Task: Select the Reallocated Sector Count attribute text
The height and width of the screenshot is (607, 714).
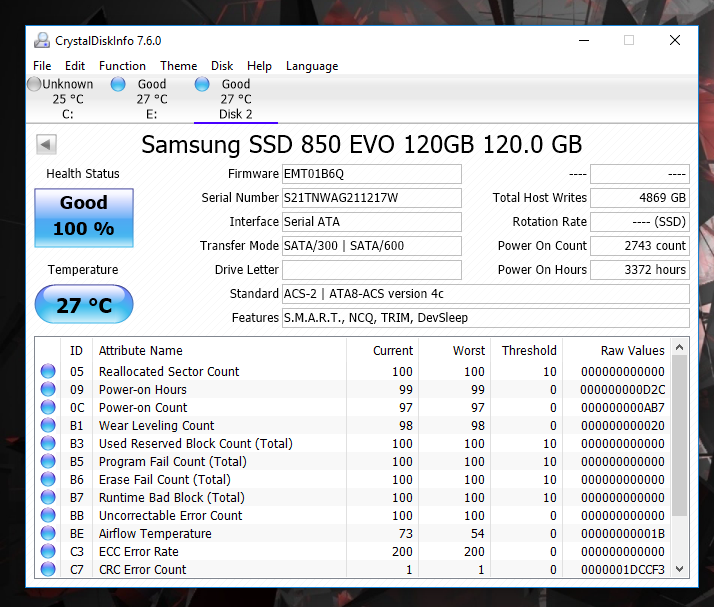Action: coord(169,372)
